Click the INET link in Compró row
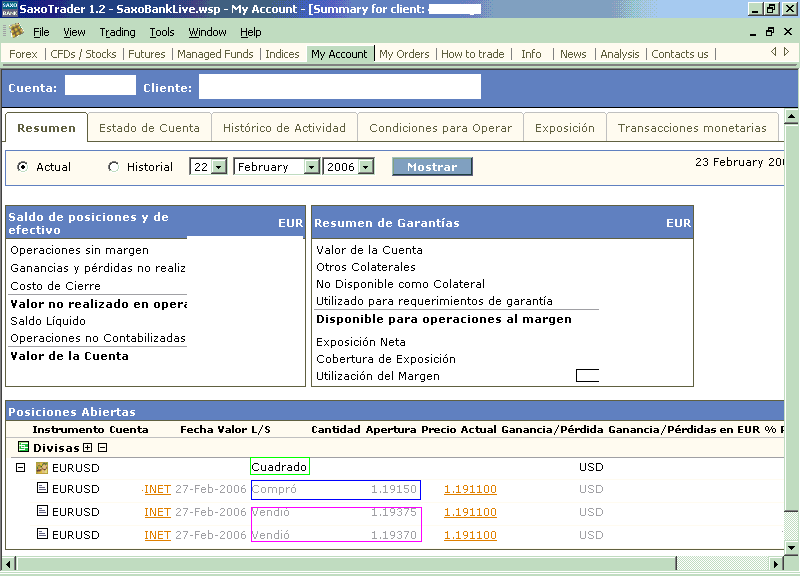Screen dimensions: 800x576 click(x=157, y=490)
